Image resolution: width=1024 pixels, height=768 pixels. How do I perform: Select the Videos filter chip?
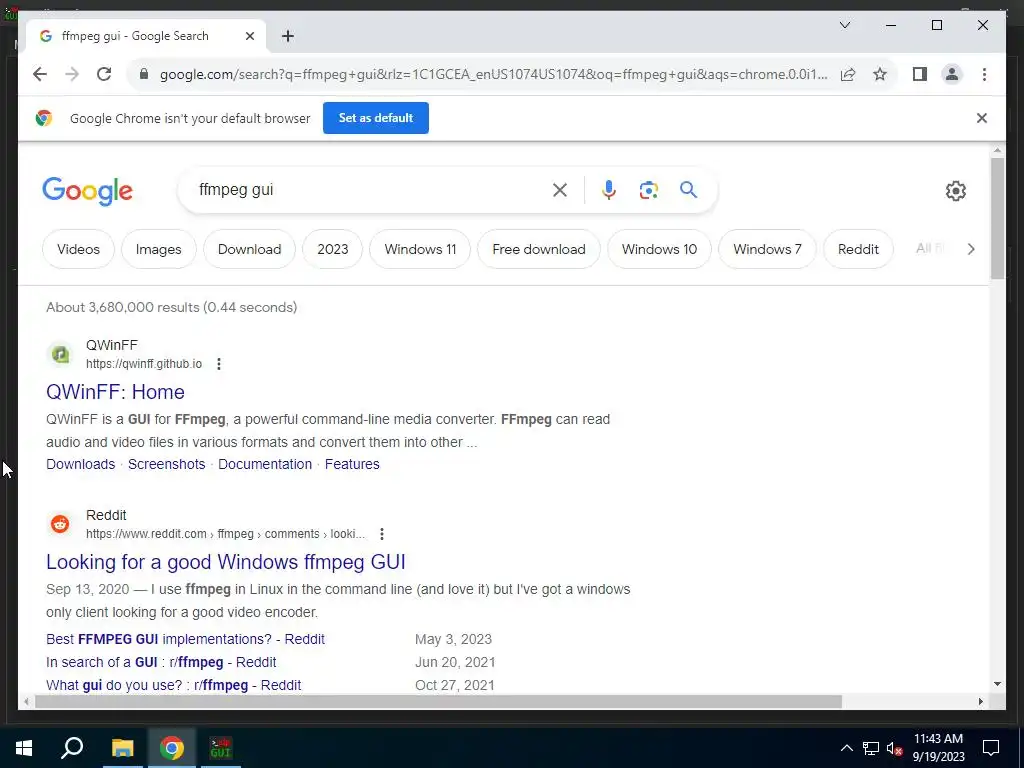[x=78, y=249]
